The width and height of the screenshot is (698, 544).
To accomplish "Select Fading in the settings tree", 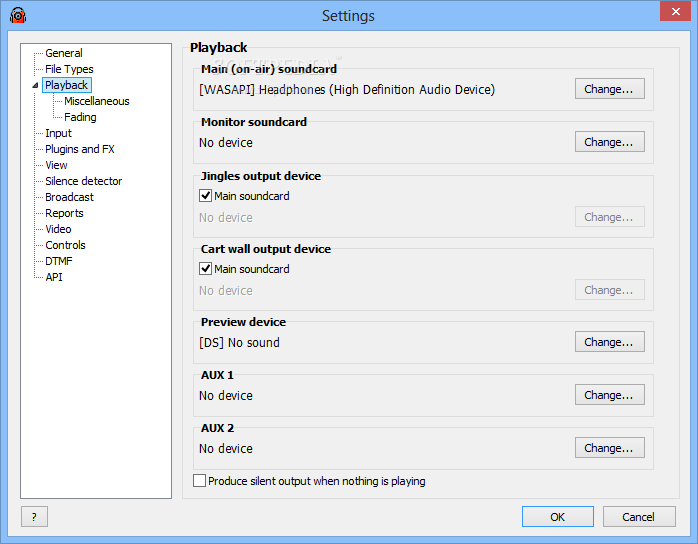I will point(80,117).
